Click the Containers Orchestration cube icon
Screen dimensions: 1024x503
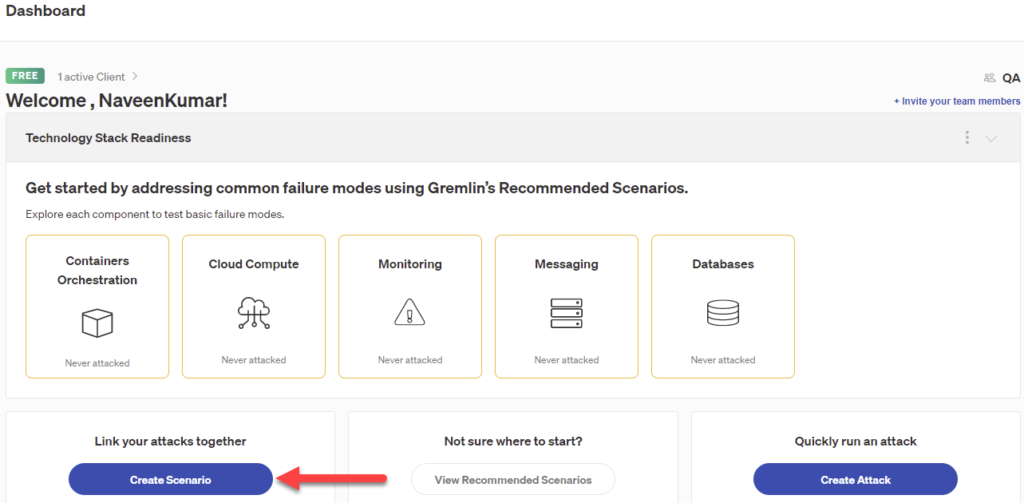tap(97, 322)
